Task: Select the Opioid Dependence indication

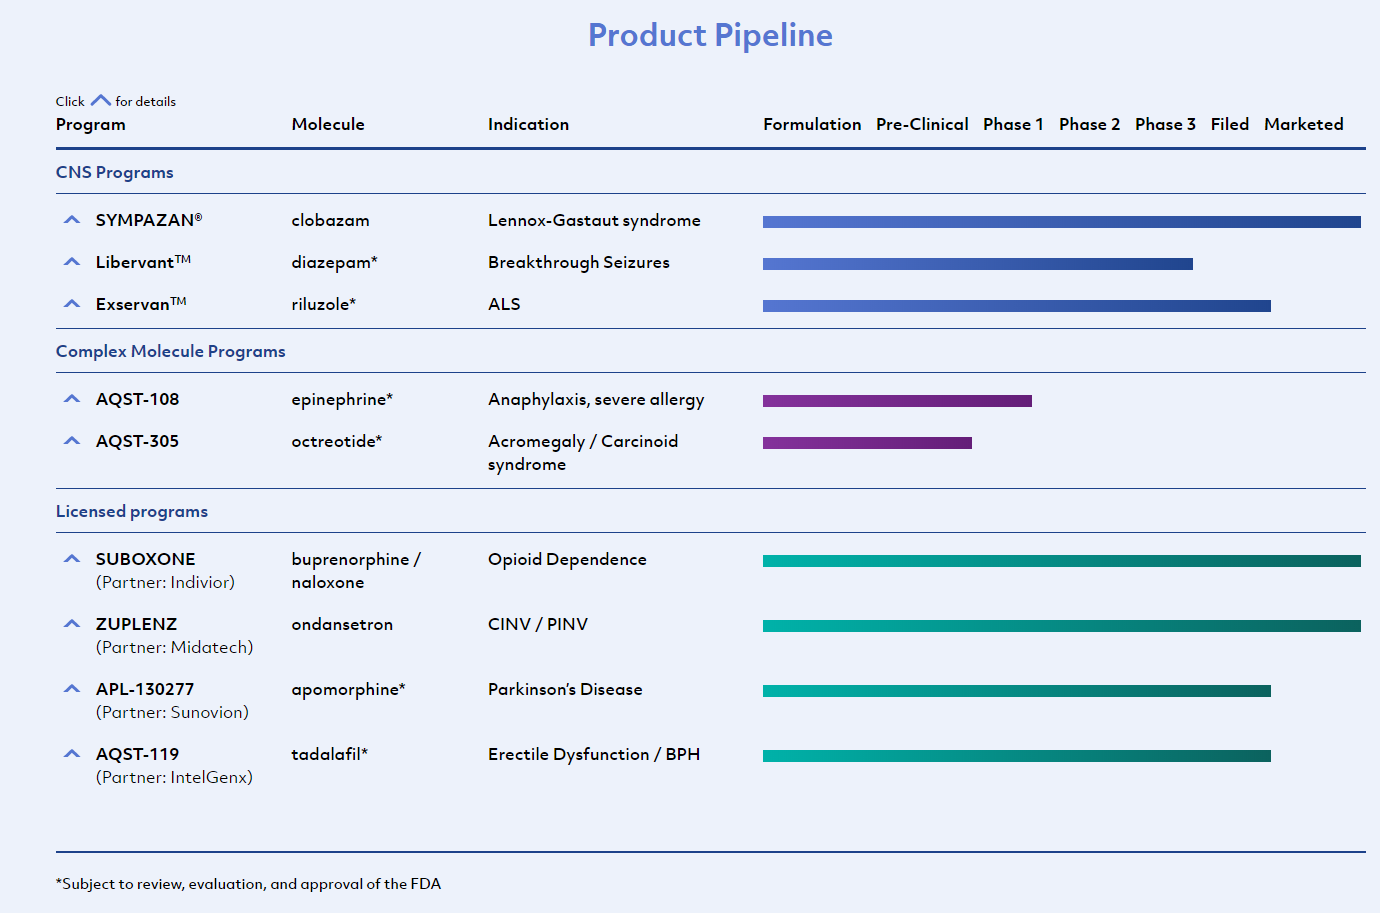Action: tap(567, 560)
